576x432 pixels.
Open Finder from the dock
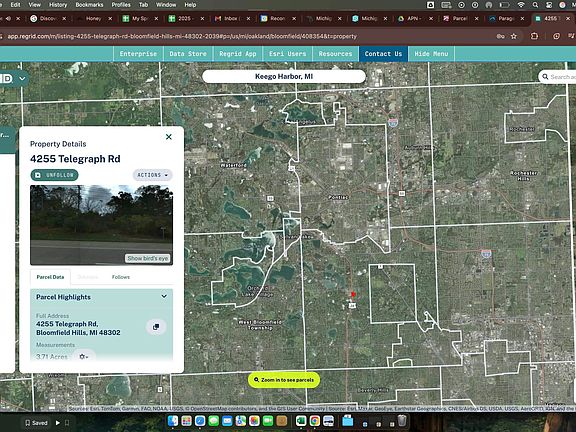tap(173, 421)
